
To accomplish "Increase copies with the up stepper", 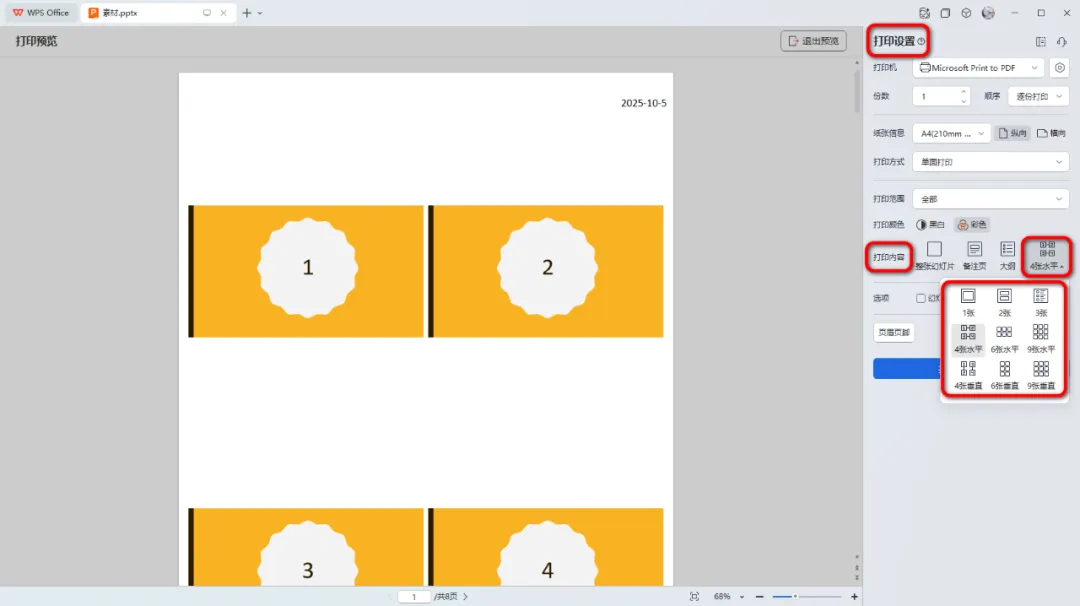I will click(963, 92).
